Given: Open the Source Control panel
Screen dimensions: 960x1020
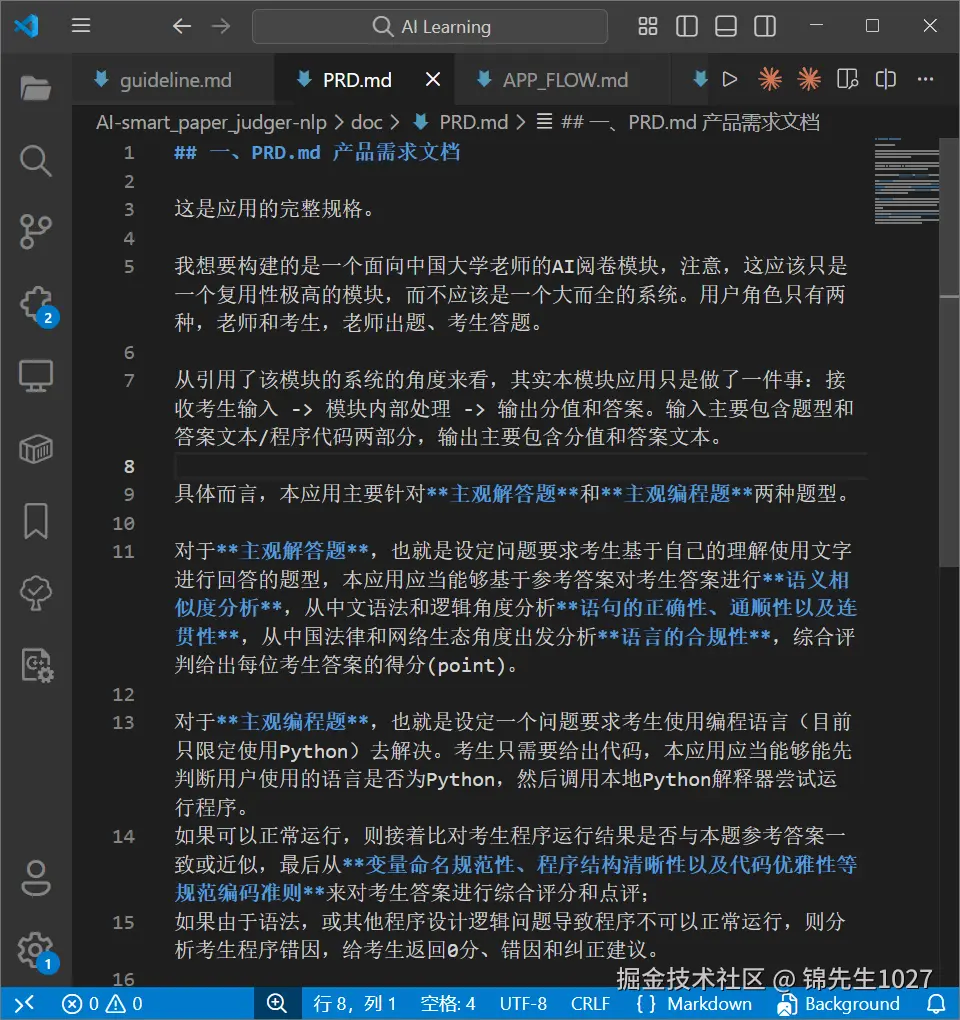Looking at the screenshot, I should click(35, 231).
